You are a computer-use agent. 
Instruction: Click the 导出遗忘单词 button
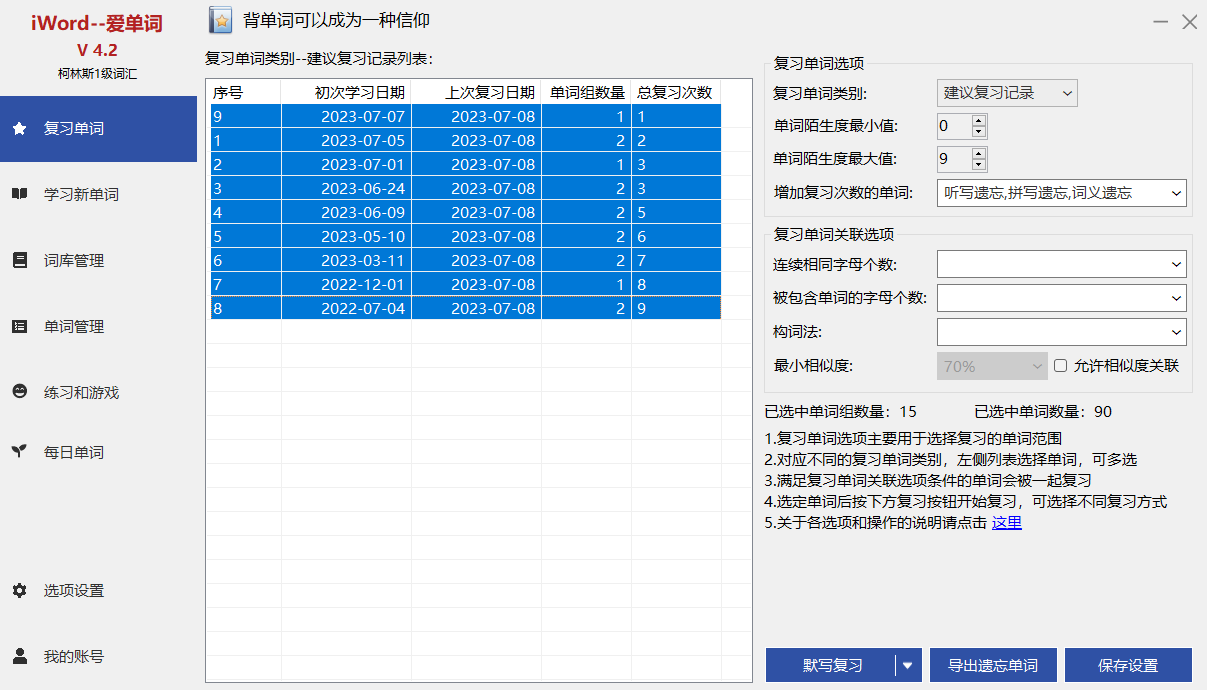pyautogui.click(x=993, y=665)
